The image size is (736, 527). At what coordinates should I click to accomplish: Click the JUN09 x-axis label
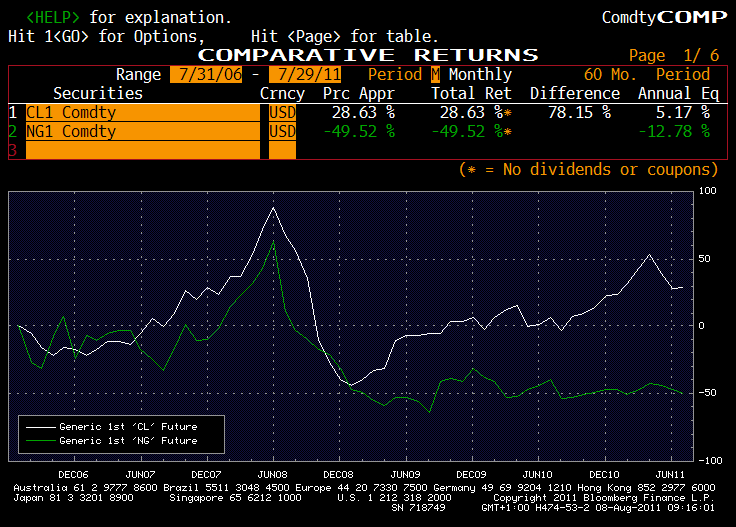pyautogui.click(x=405, y=474)
